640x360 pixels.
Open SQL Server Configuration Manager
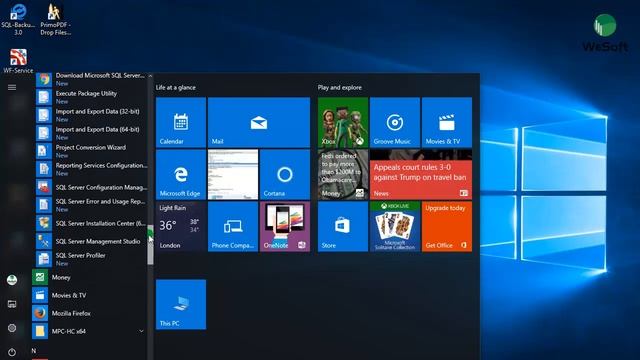coord(90,187)
